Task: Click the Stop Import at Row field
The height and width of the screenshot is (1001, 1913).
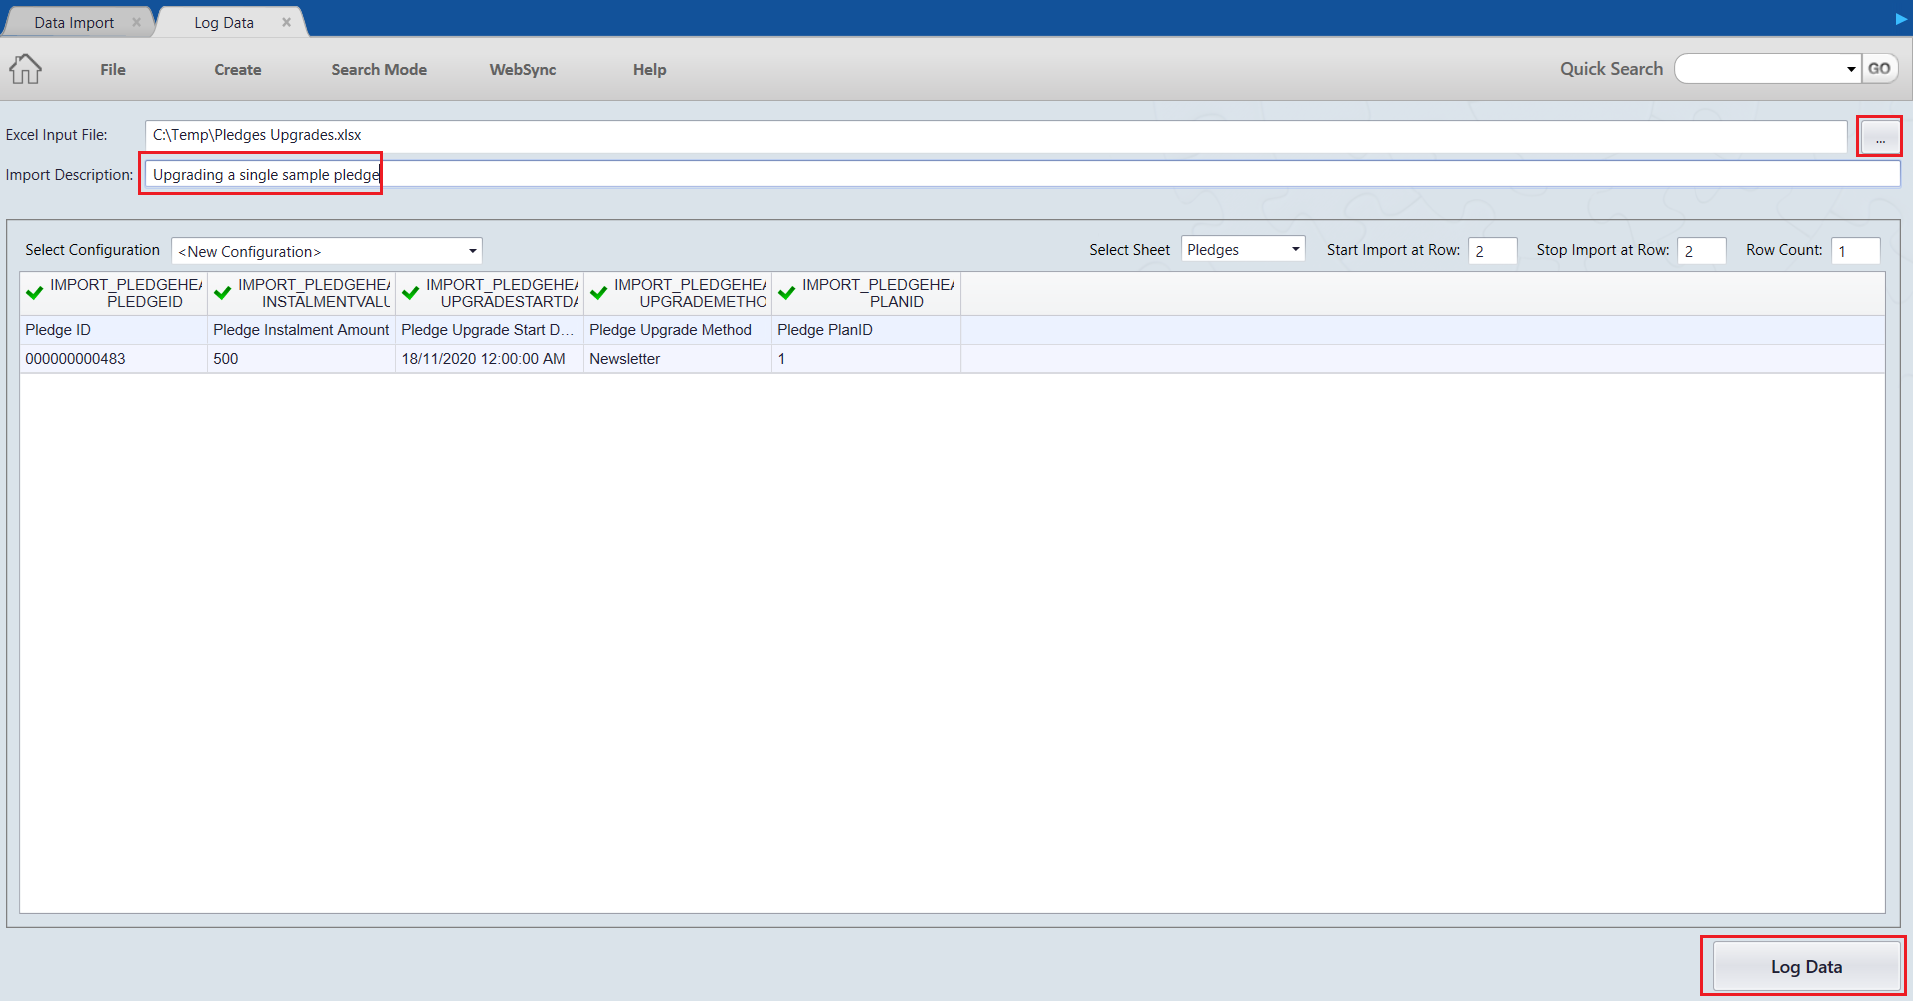Action: (1702, 250)
